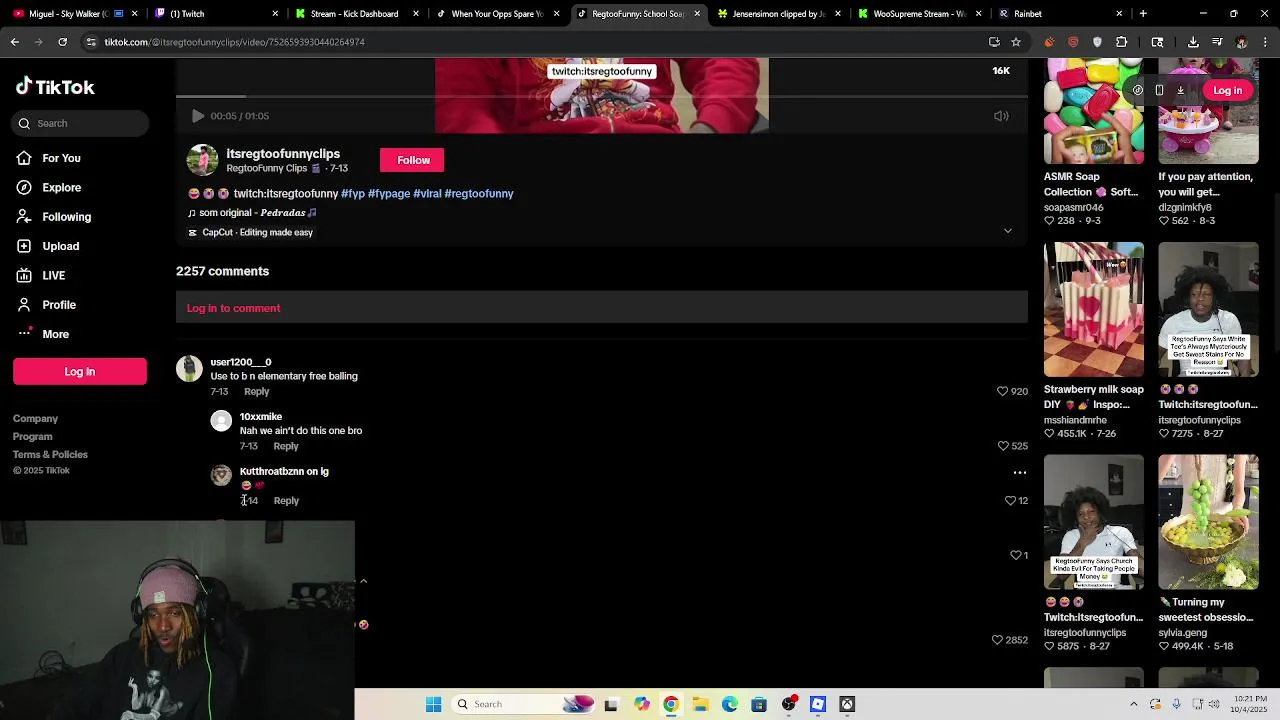This screenshot has width=1280, height=720.
Task: Show hidden system tray icons
Action: 1134,704
